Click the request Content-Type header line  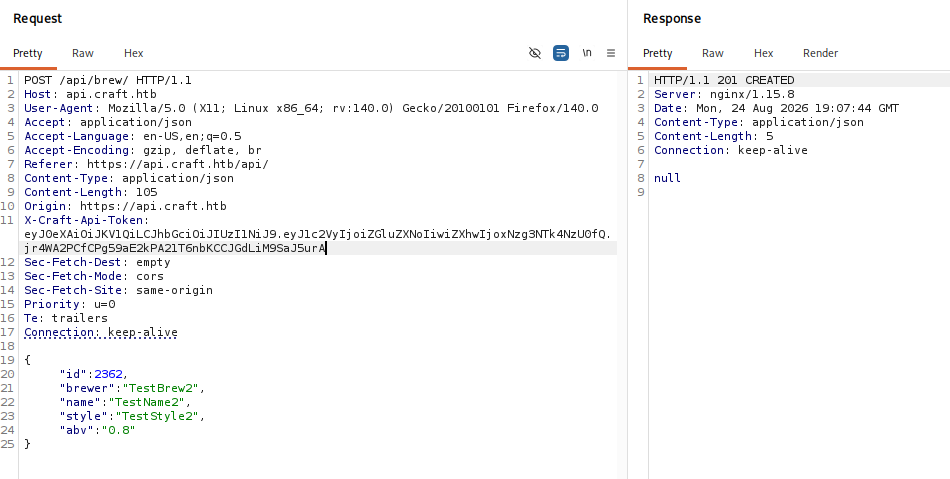point(129,178)
